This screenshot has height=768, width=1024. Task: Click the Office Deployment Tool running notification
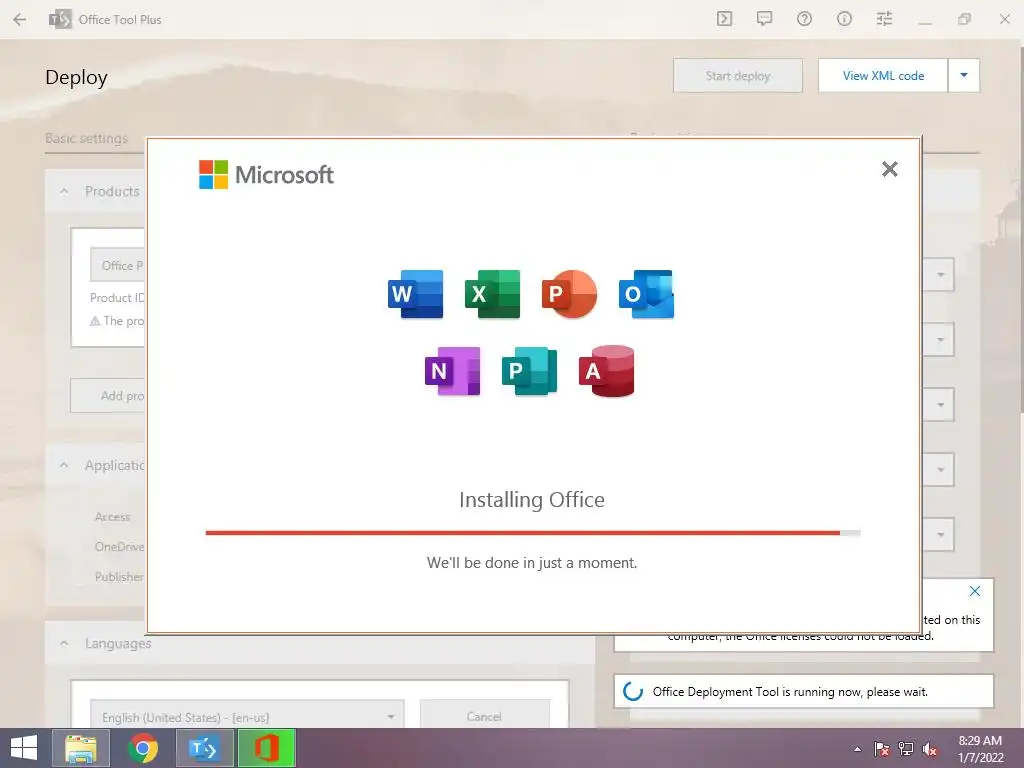pos(803,691)
